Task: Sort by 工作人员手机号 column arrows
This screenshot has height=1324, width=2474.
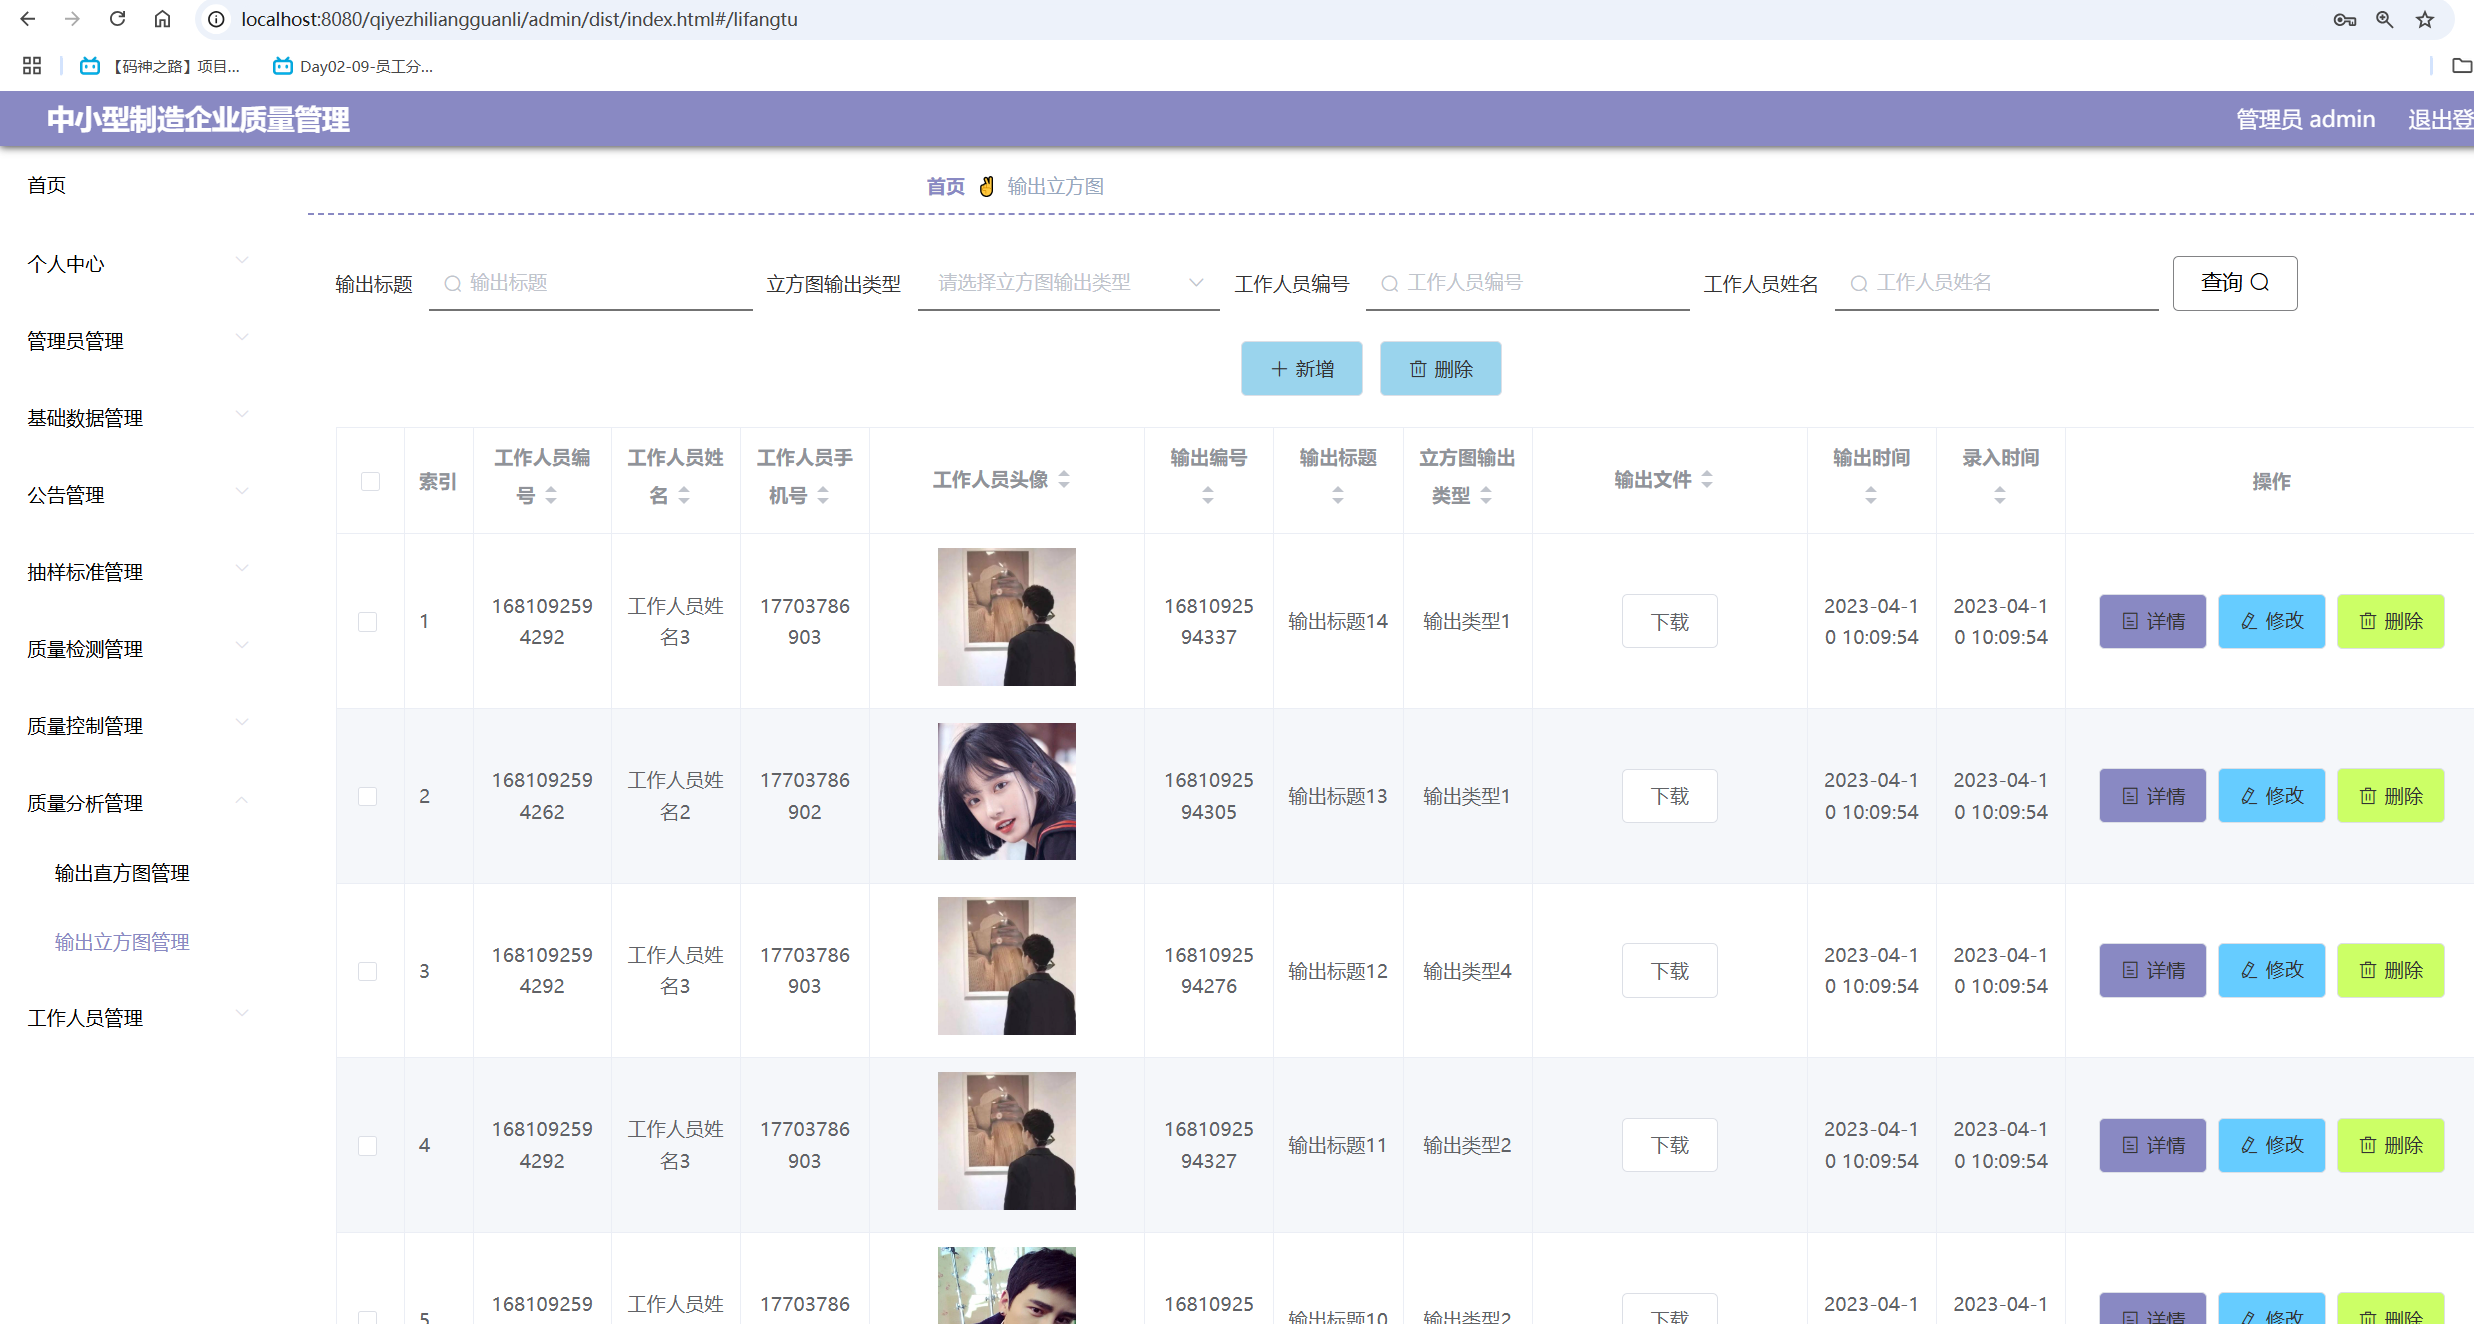Action: tap(823, 495)
